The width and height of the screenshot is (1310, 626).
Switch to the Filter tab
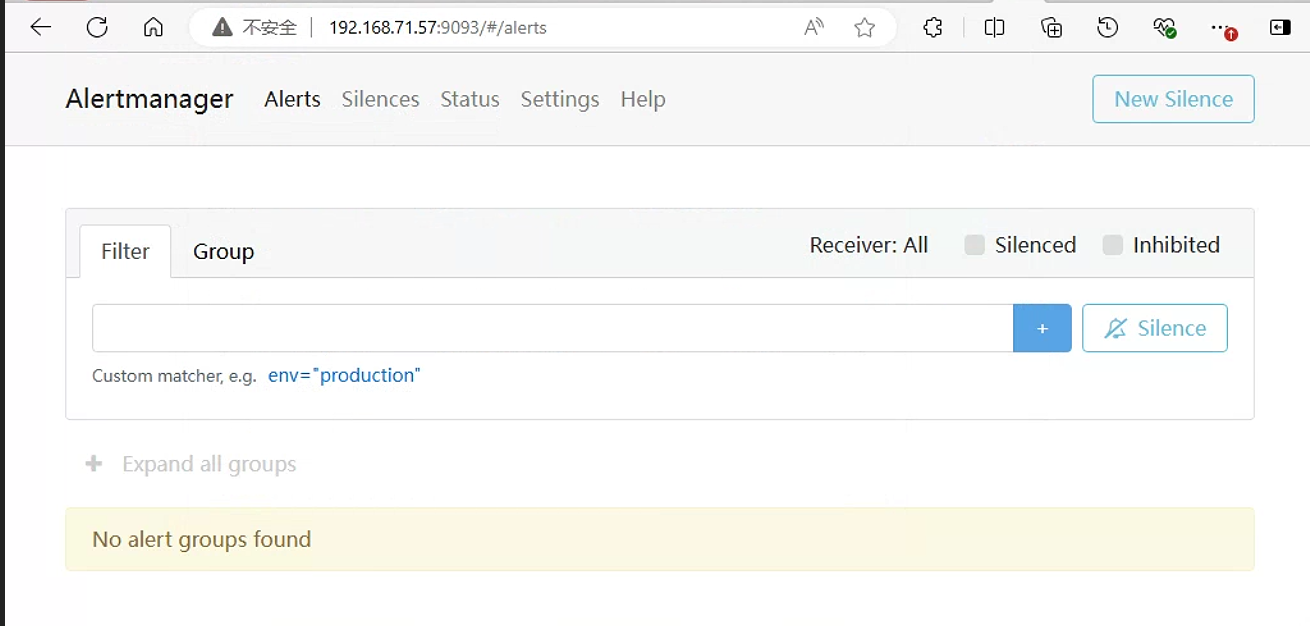[x=125, y=251]
